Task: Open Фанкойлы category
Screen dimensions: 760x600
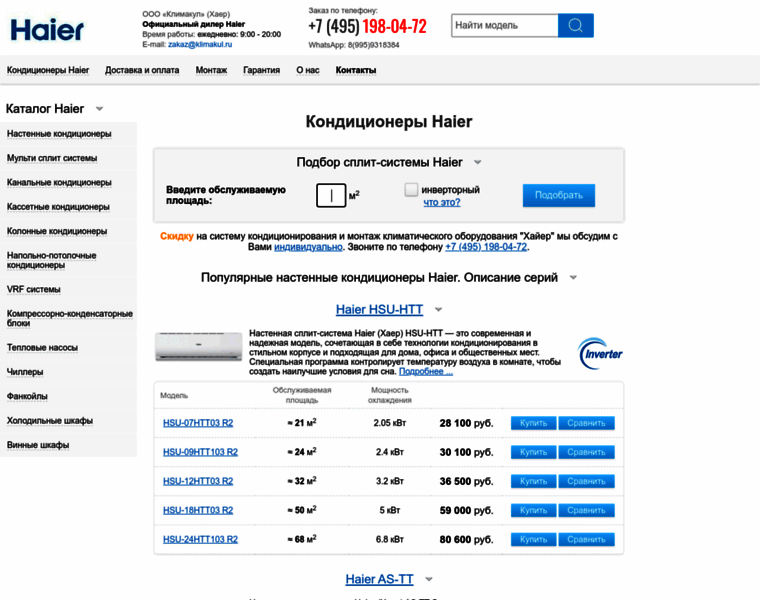Action: [x=27, y=396]
